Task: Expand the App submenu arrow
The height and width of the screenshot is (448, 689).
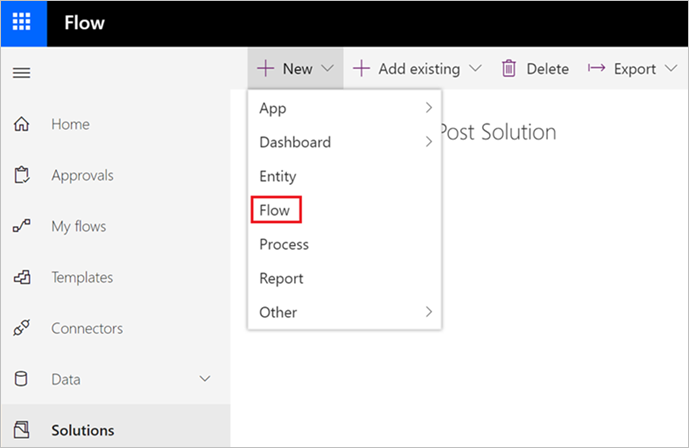Action: 429,108
